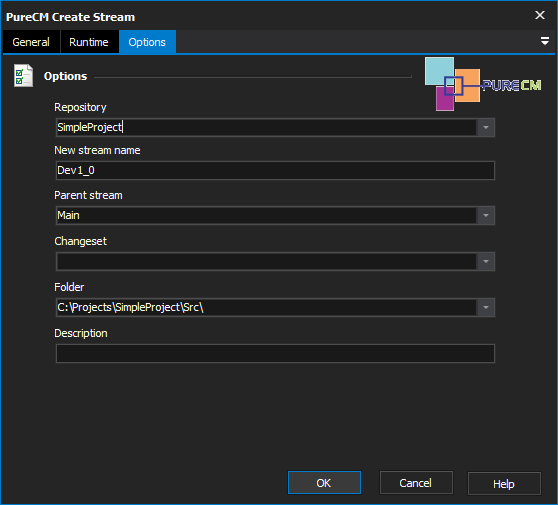
Task: Select the Options tab
Action: click(x=147, y=42)
